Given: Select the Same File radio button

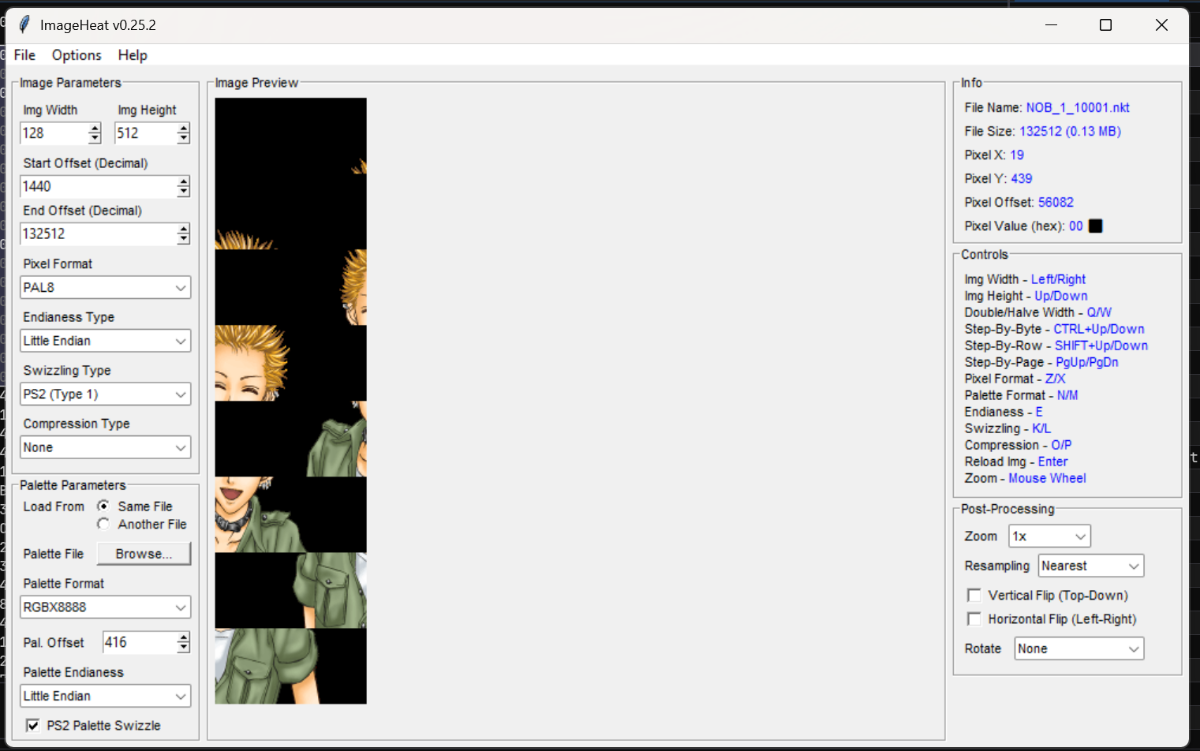Looking at the screenshot, I should coord(103,507).
